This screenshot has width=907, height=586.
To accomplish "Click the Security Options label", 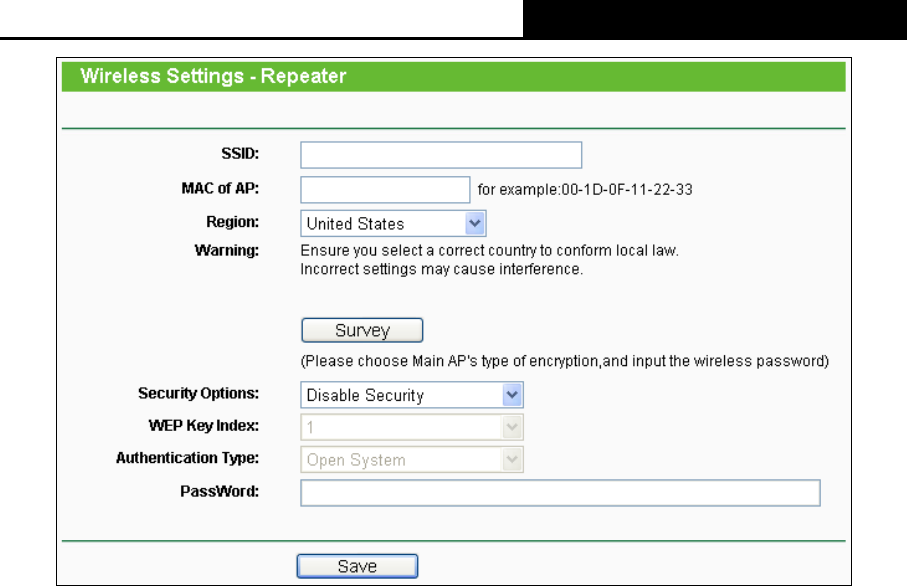I will pyautogui.click(x=198, y=393).
